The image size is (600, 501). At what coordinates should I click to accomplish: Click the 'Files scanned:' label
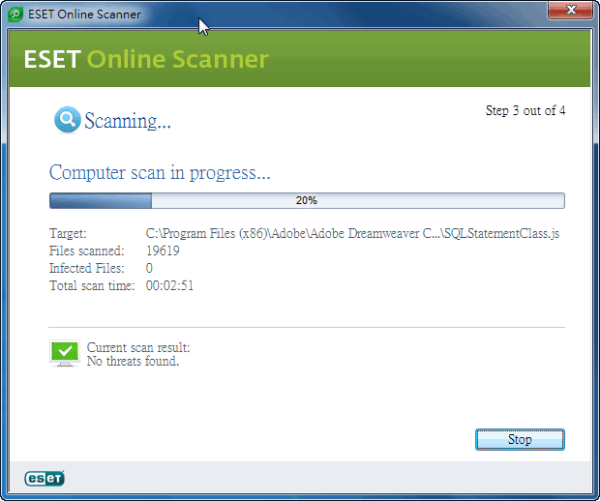point(87,251)
